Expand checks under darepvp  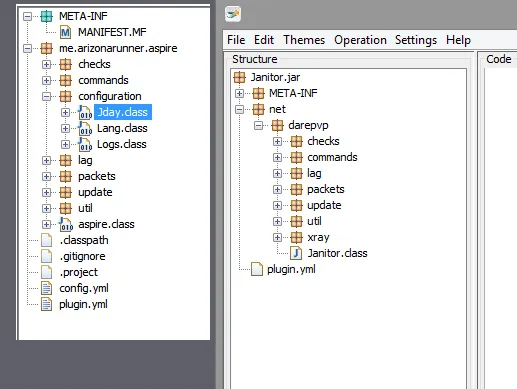277,142
